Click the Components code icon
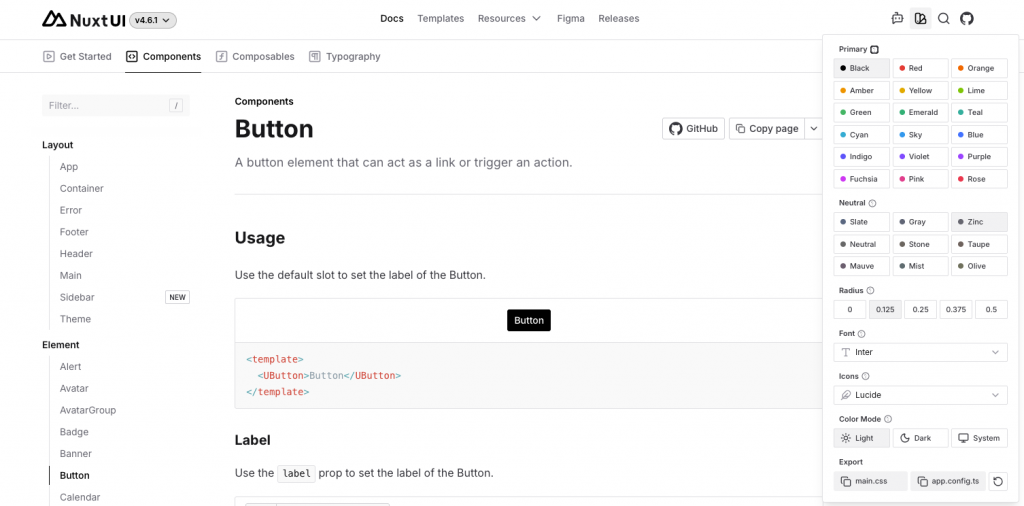The width and height of the screenshot is (1024, 506). tap(132, 56)
